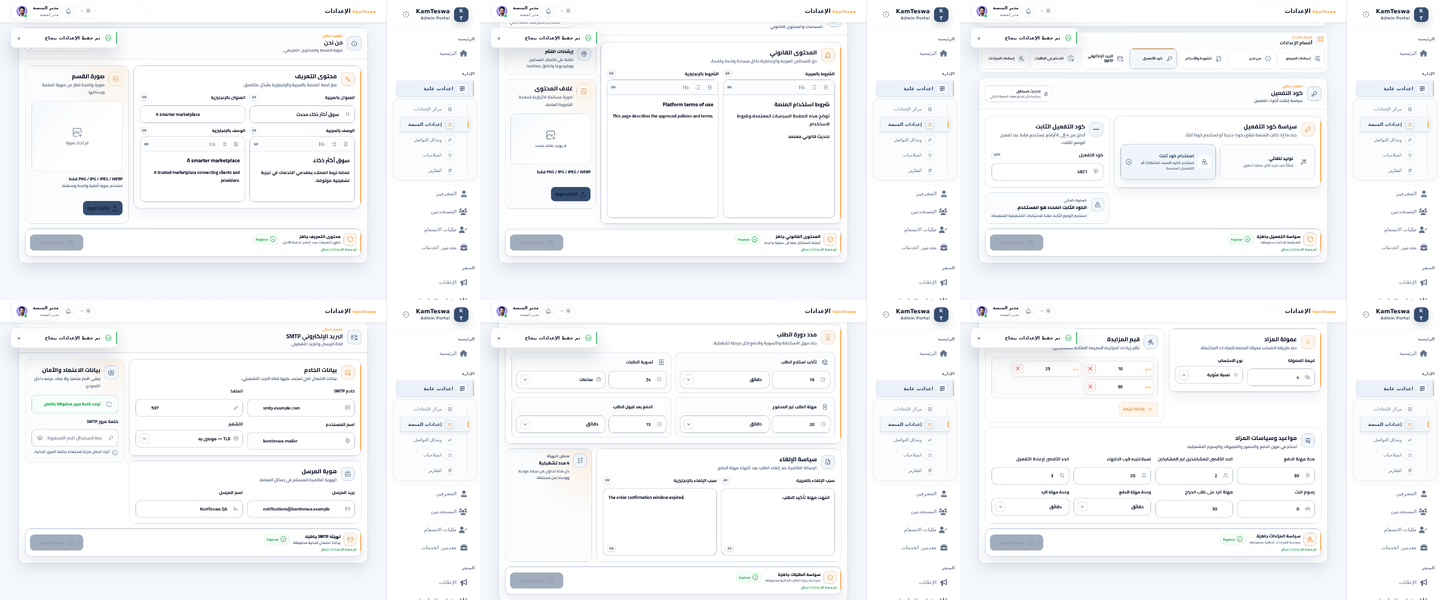Click the fixed activation code field 4821
This screenshot has height=600, width=1440.
tap(1046, 172)
